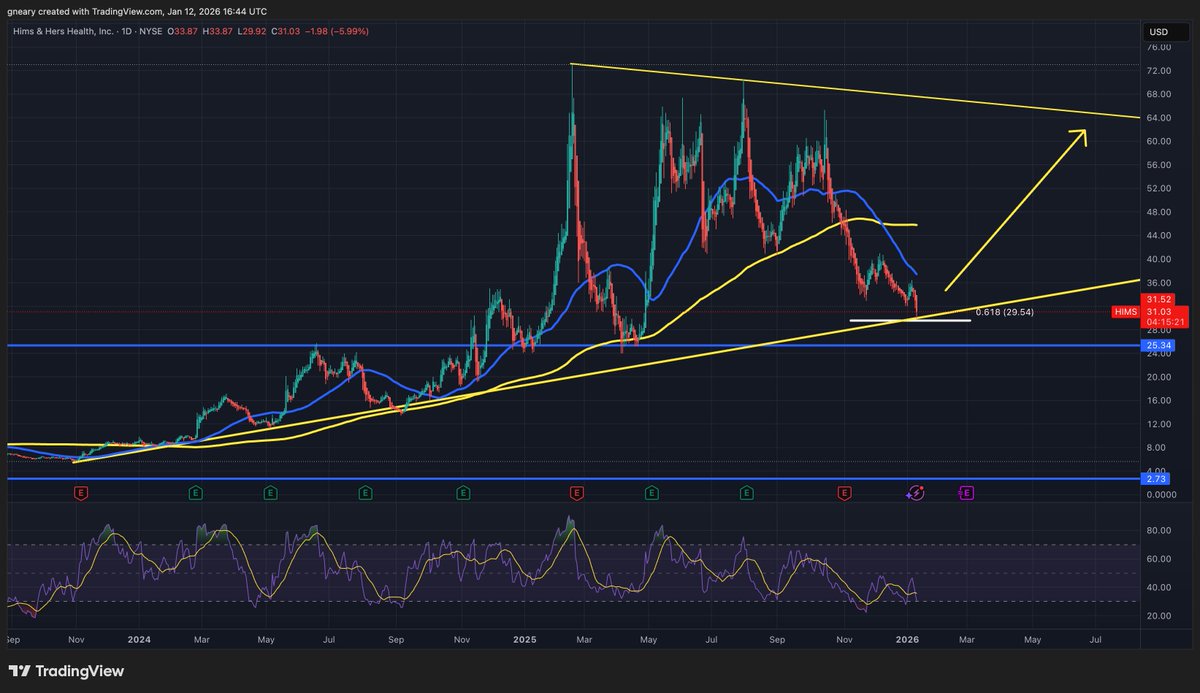This screenshot has width=1200, height=693.
Task: Click the 72.00 level on price axis
Action: (1158, 70)
